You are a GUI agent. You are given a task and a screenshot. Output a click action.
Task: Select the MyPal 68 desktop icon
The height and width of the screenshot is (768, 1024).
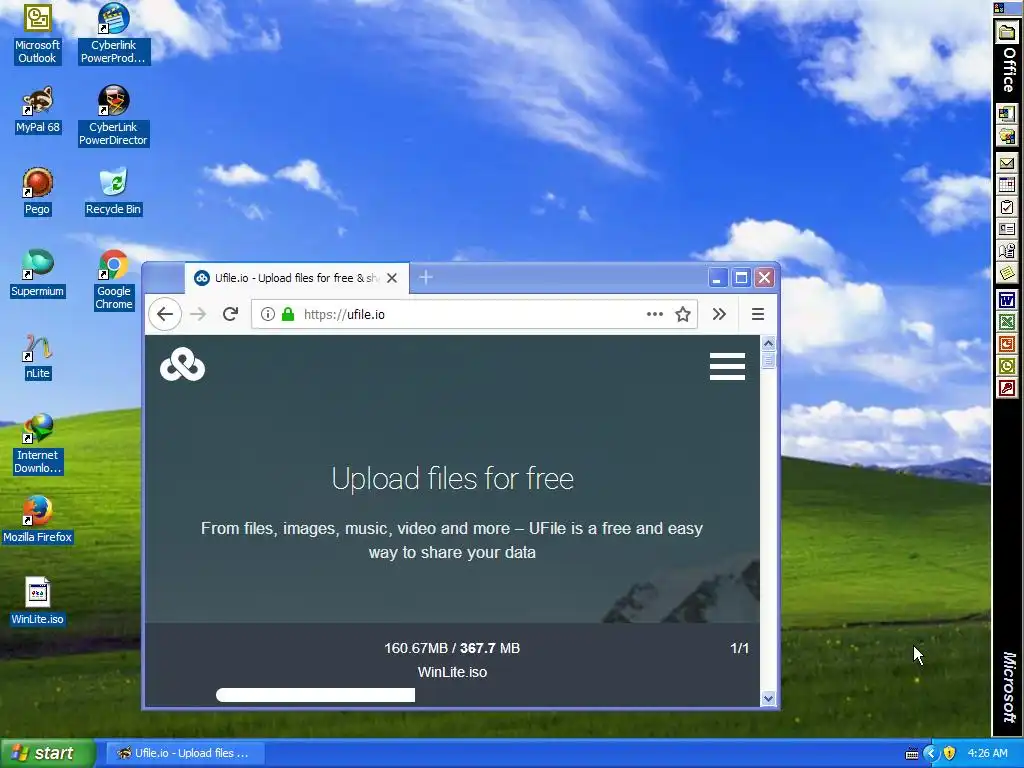click(37, 110)
